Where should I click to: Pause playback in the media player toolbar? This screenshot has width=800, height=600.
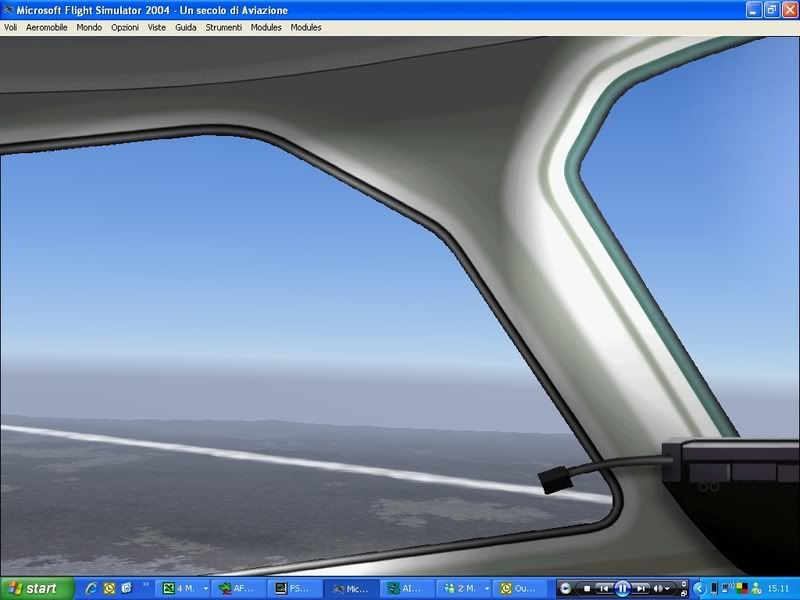(623, 588)
